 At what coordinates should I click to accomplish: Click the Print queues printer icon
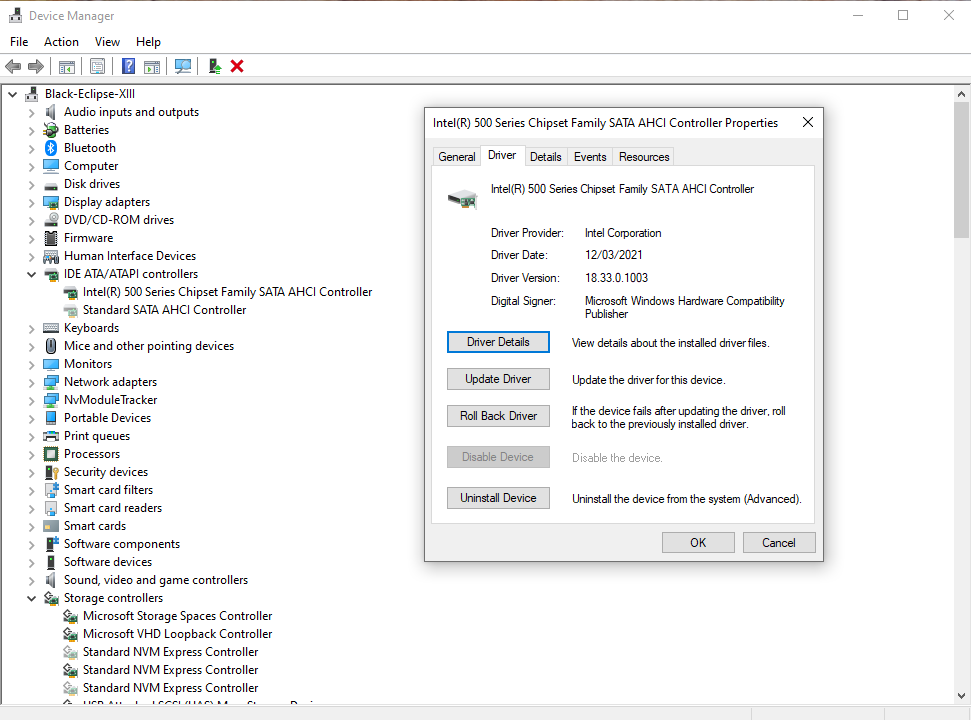point(51,436)
